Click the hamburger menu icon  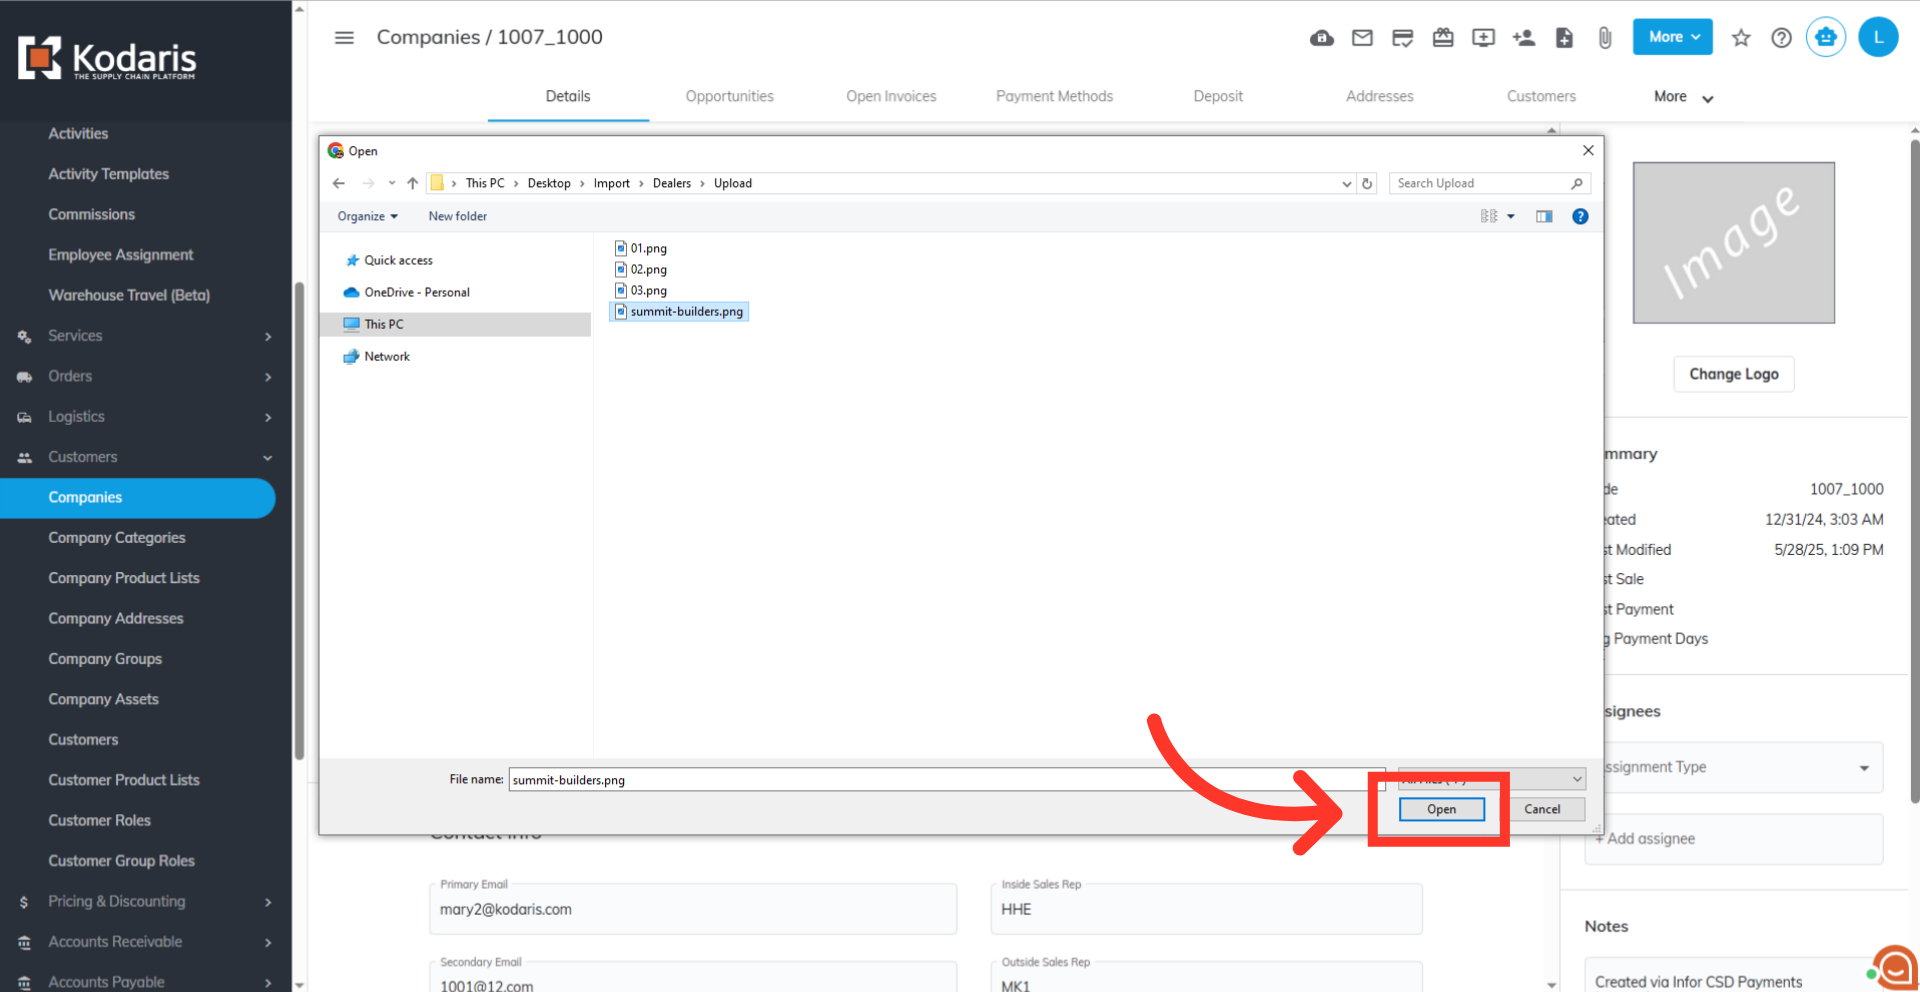tap(344, 38)
